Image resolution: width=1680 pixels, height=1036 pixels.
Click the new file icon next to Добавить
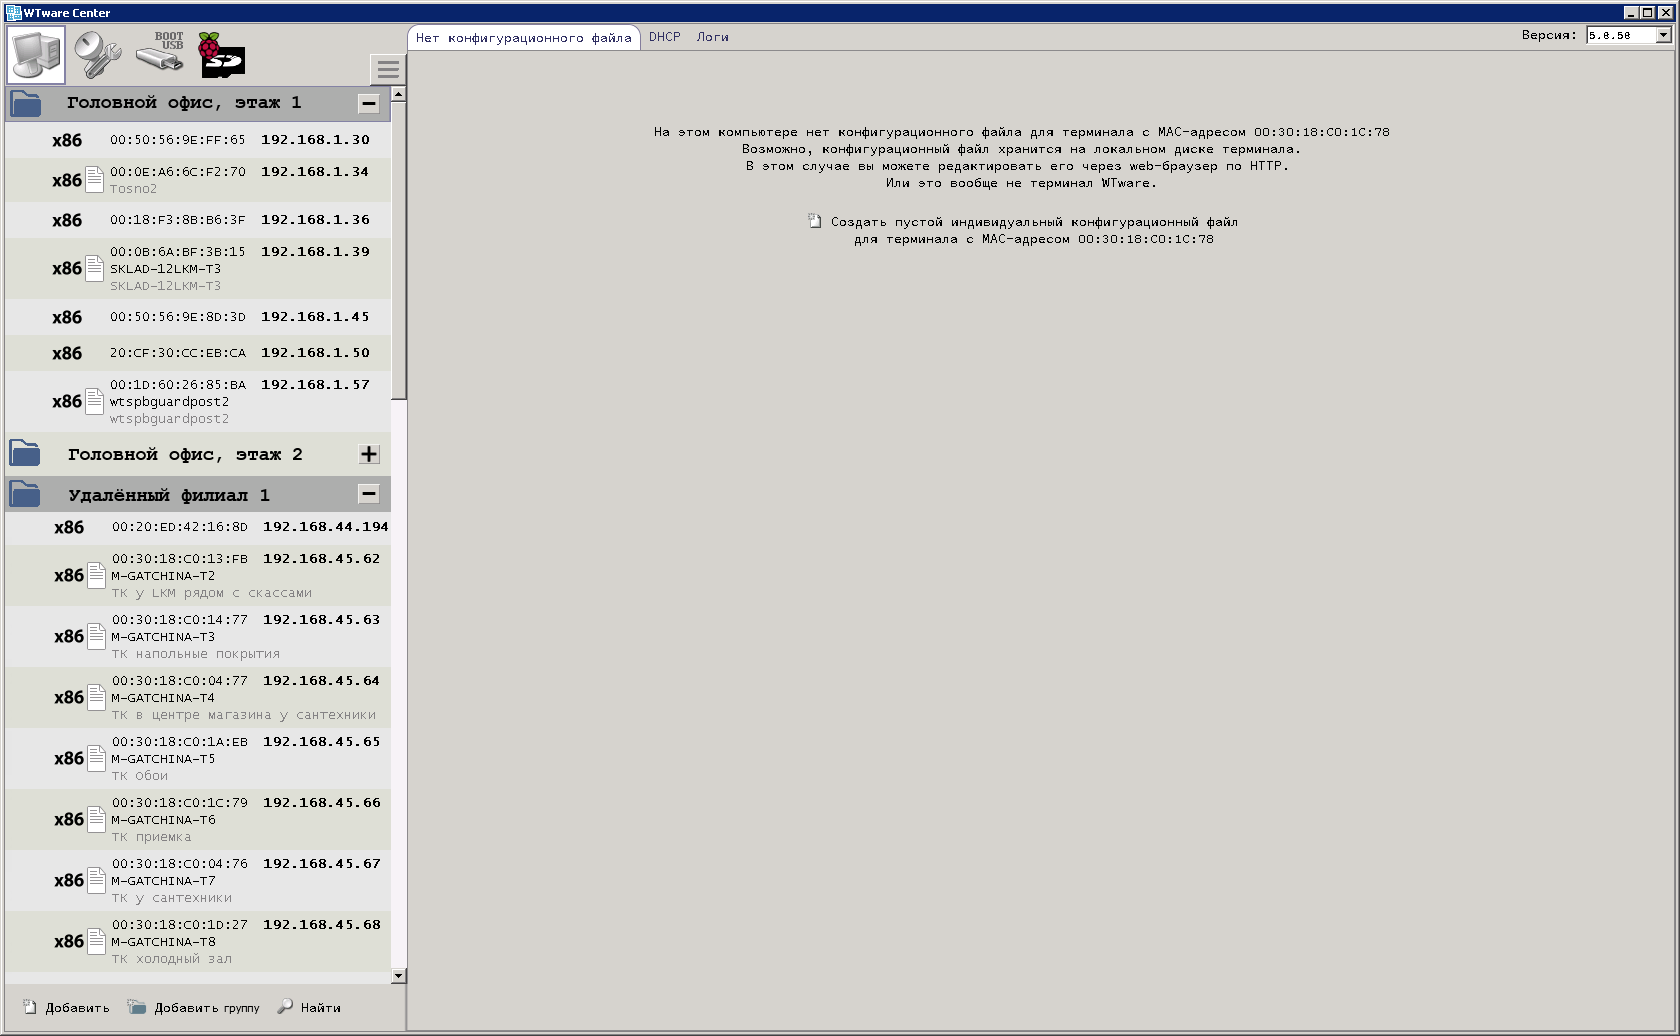coord(30,1007)
